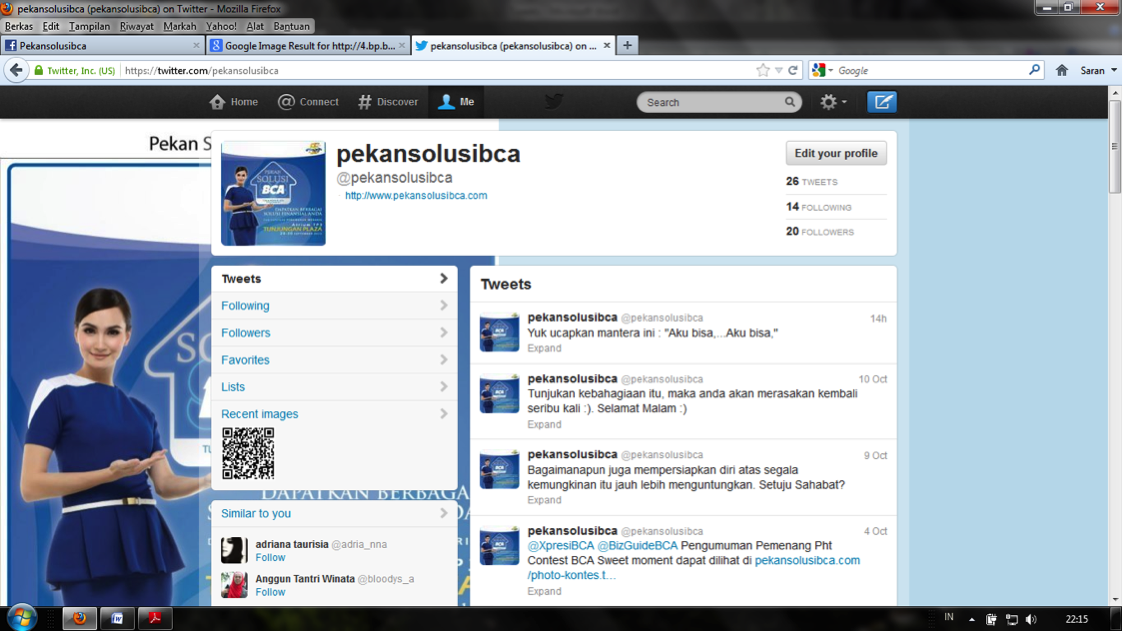The image size is (1123, 632).
Task: Expand the Following list
Action: (x=333, y=306)
